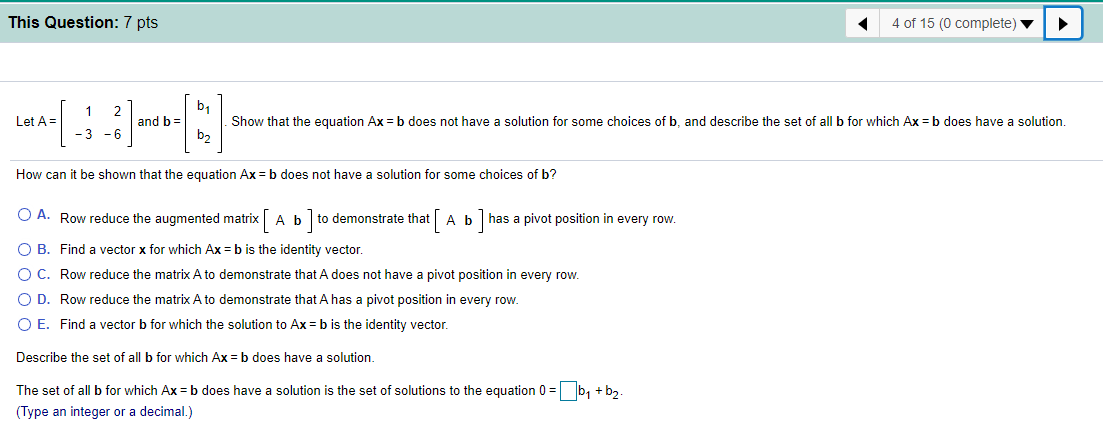Screen dimensions: 1103x435
Task: Click the first bracketed [A b] in option A
Action: point(289,219)
